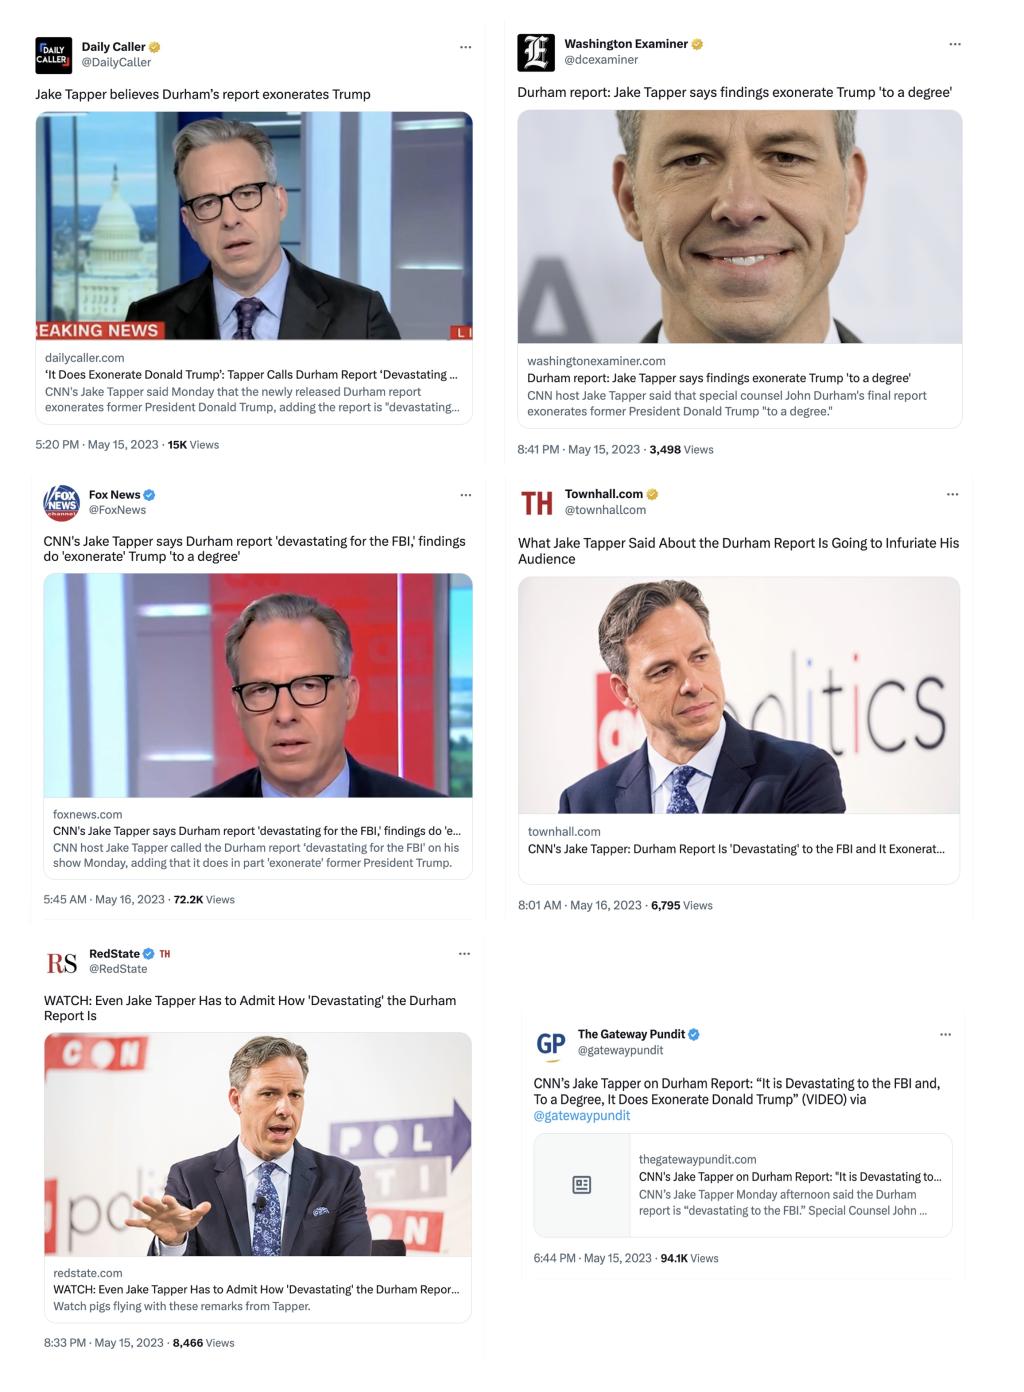Click The Gateway Pundit GP avatar

[551, 1044]
